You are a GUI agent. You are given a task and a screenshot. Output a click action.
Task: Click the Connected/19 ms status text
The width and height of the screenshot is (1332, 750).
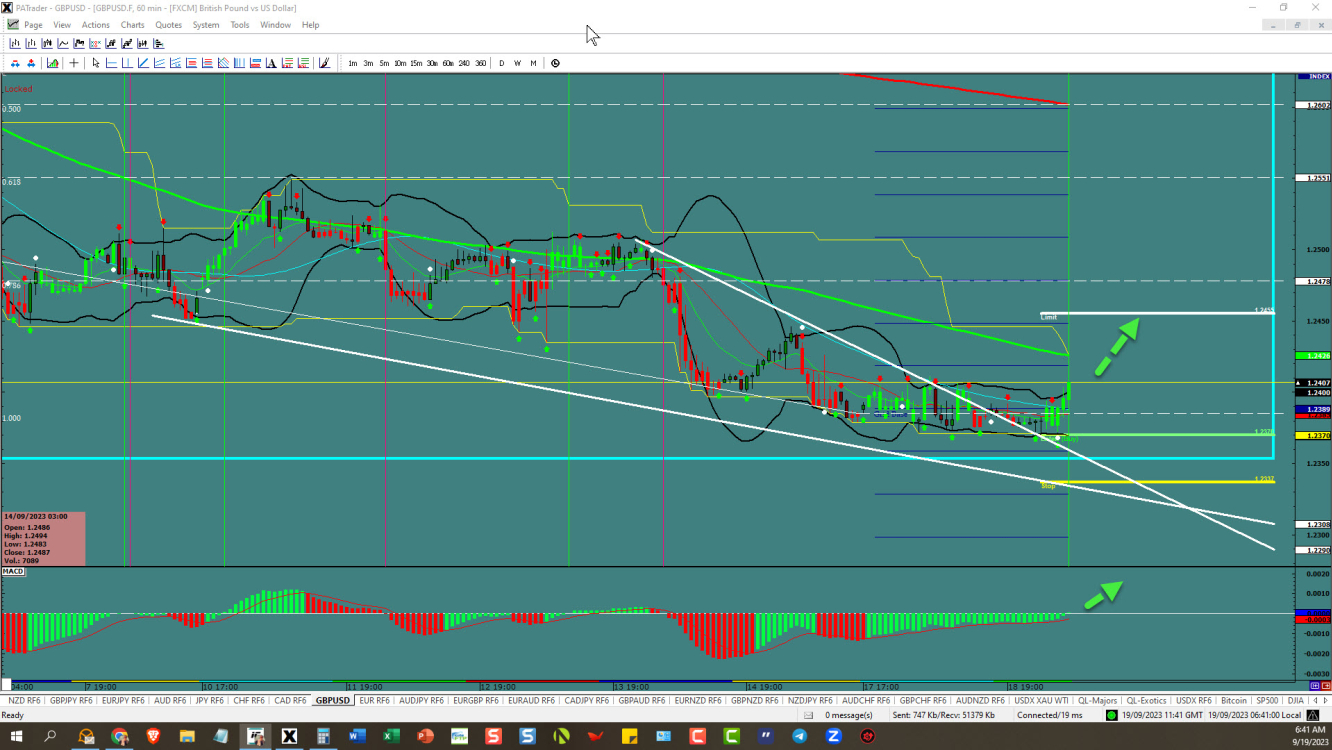pyautogui.click(x=1049, y=715)
